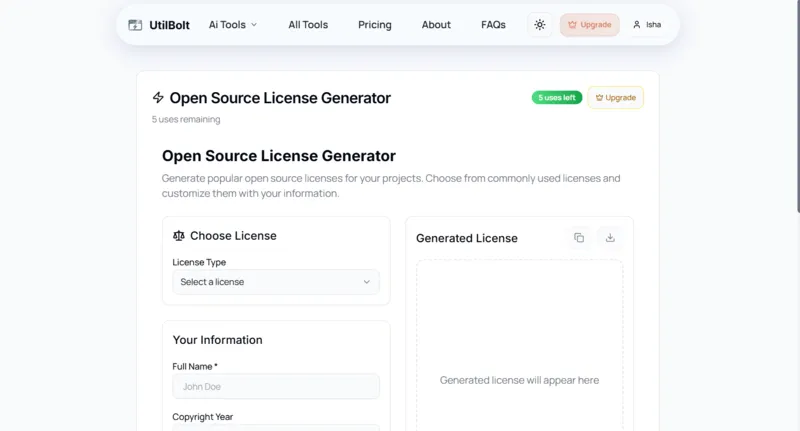The height and width of the screenshot is (431, 800).
Task: Click the green 5 uses left badge
Action: (x=557, y=97)
